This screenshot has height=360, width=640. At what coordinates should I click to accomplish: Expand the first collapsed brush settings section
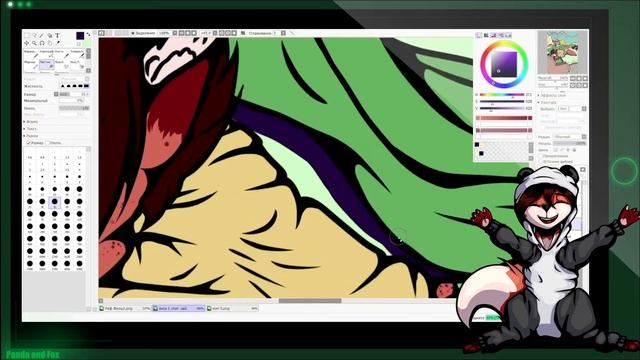tap(31, 122)
